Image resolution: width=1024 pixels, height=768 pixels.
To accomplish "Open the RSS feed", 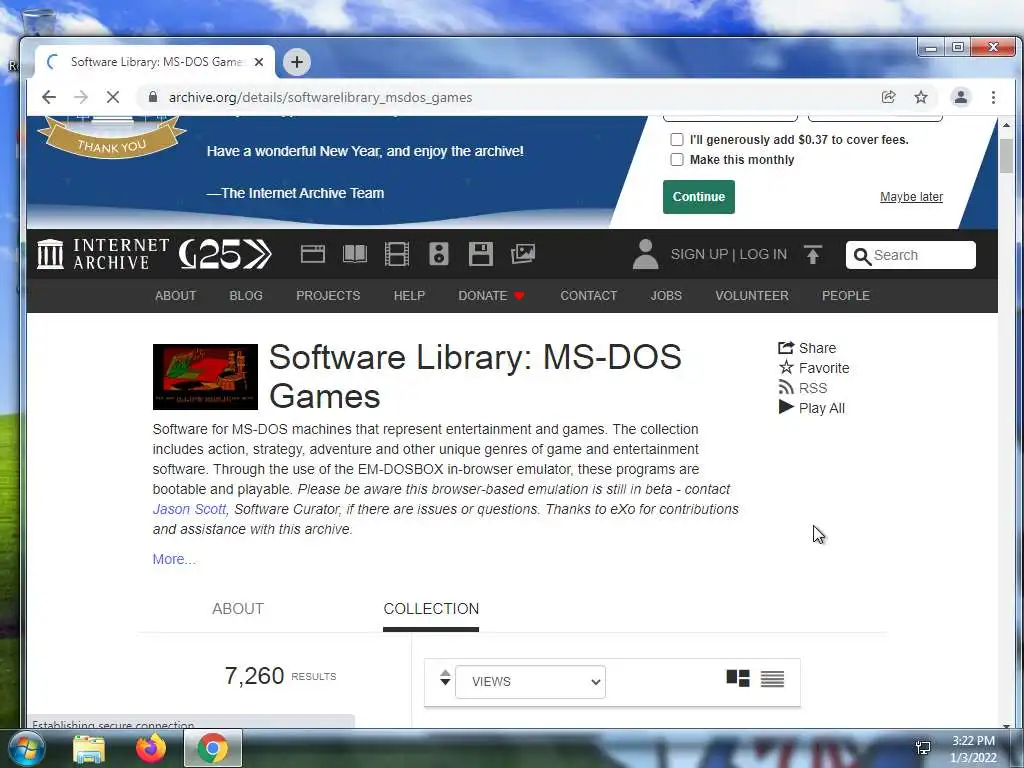I will [x=803, y=388].
